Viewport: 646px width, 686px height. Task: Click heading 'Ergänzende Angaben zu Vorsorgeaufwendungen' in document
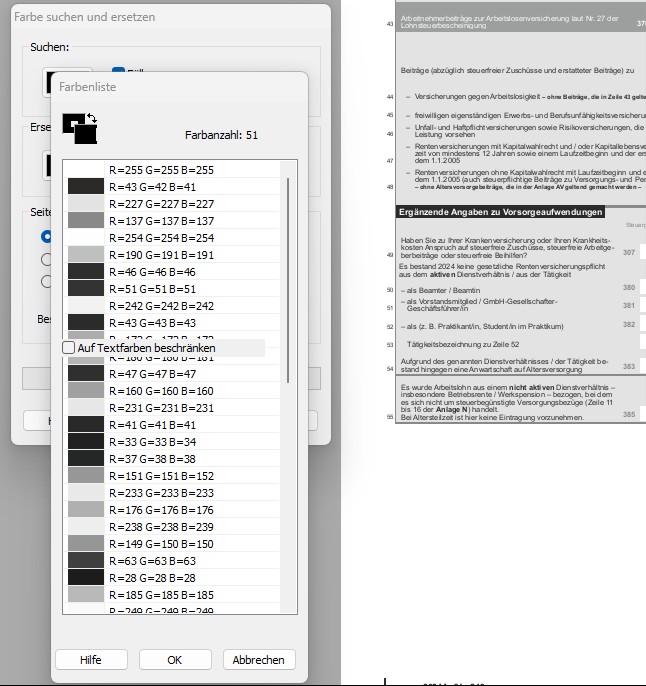(x=500, y=212)
